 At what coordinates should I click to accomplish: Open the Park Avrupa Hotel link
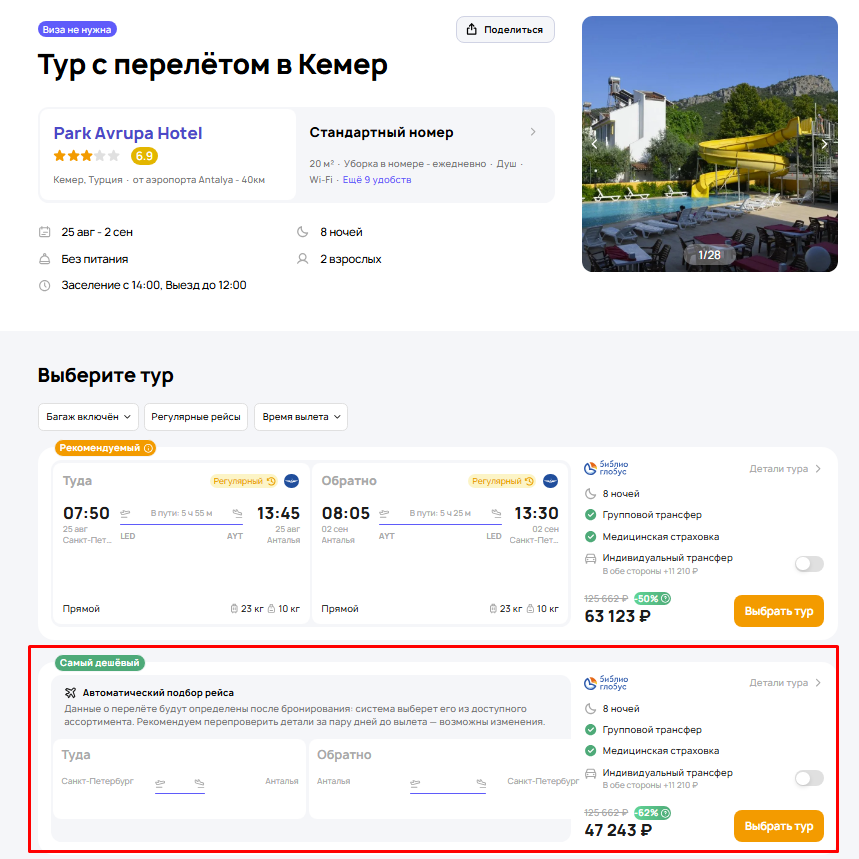(x=128, y=133)
